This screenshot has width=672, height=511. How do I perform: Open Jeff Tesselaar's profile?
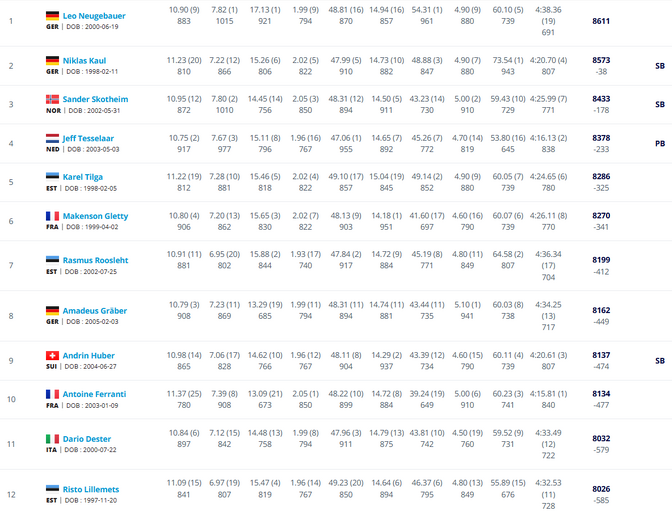pos(88,138)
